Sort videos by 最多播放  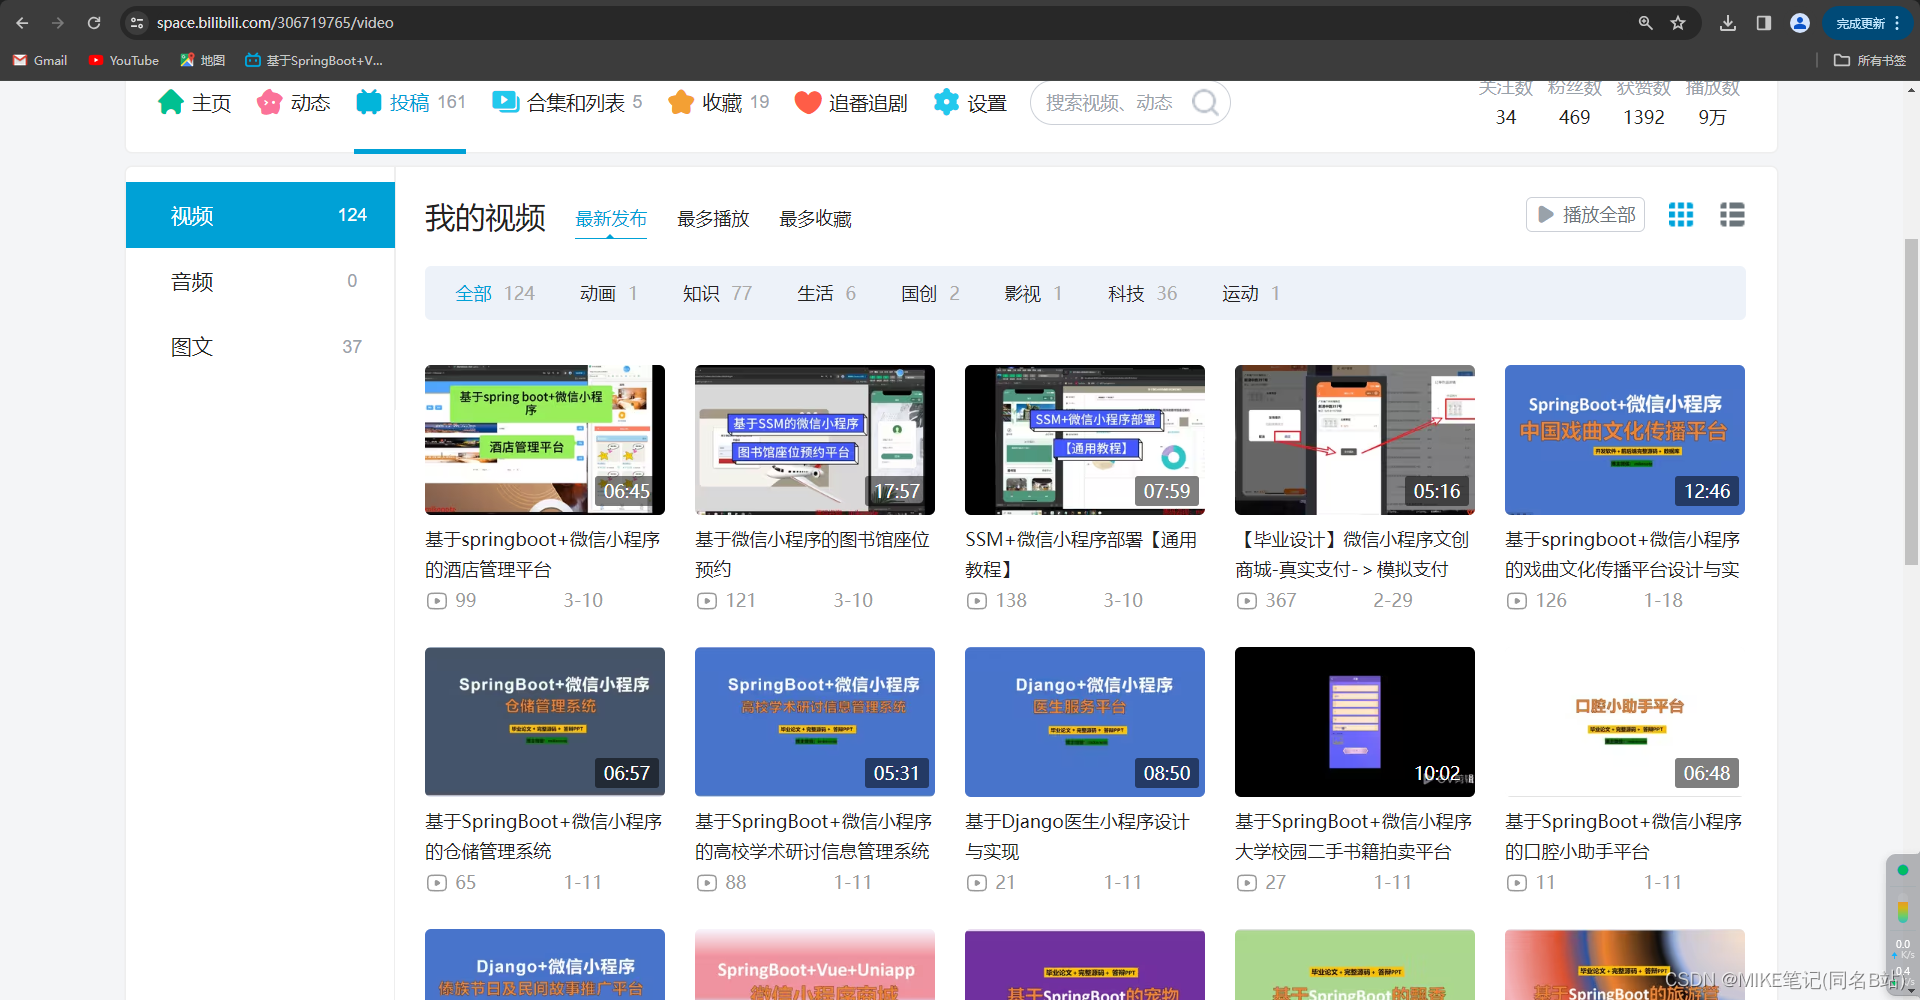pos(713,218)
